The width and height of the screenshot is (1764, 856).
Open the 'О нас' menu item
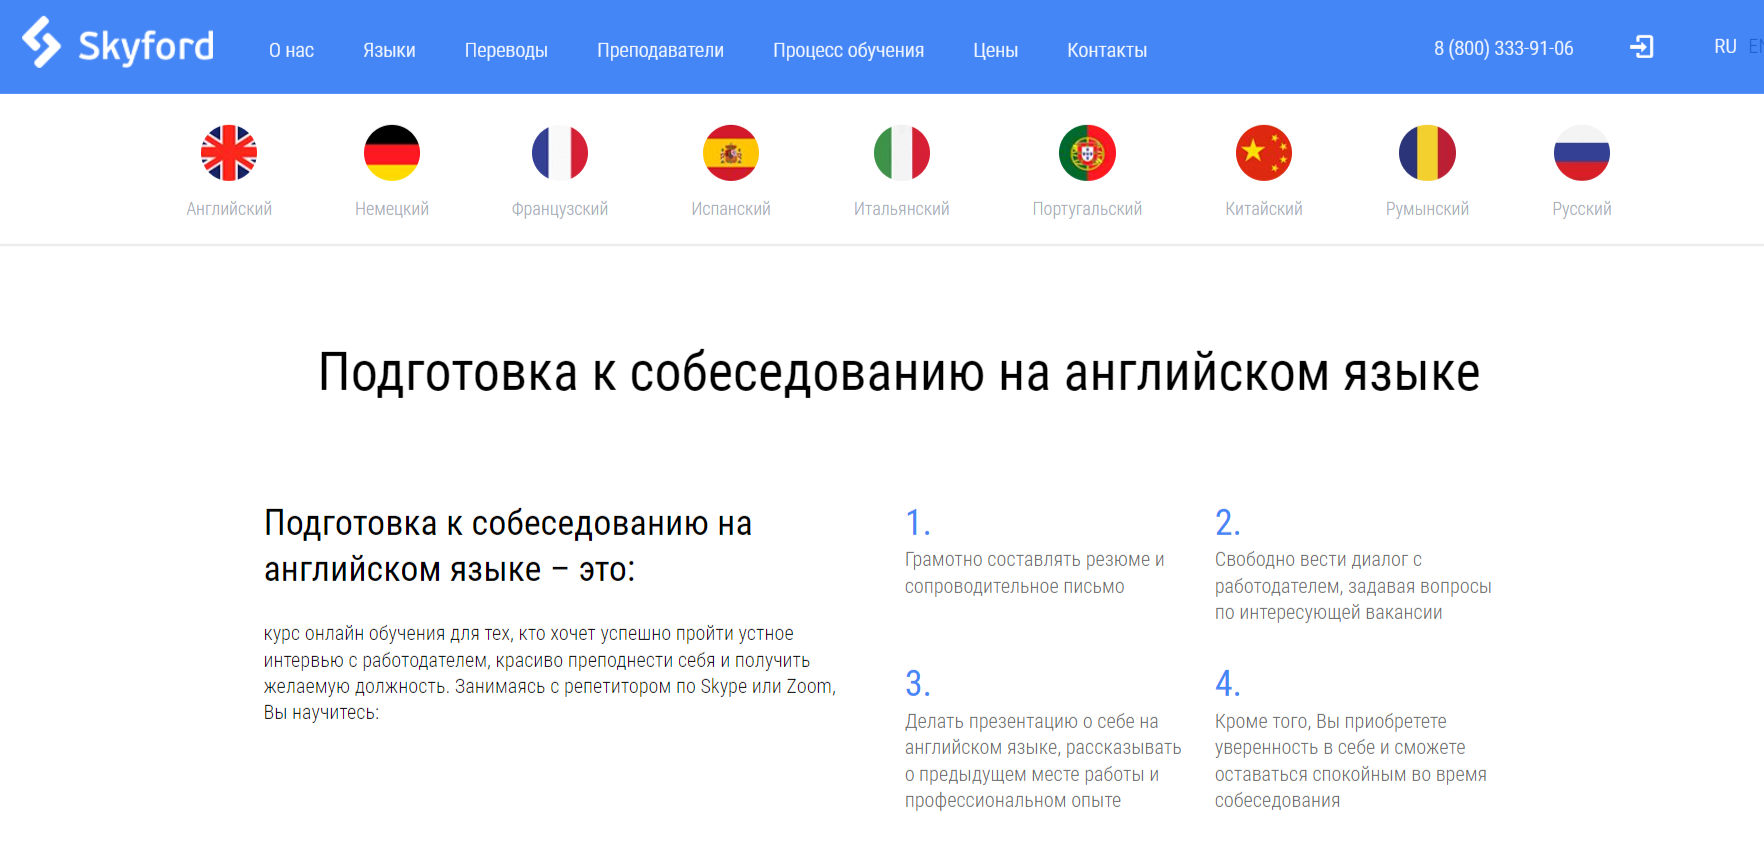pos(291,50)
